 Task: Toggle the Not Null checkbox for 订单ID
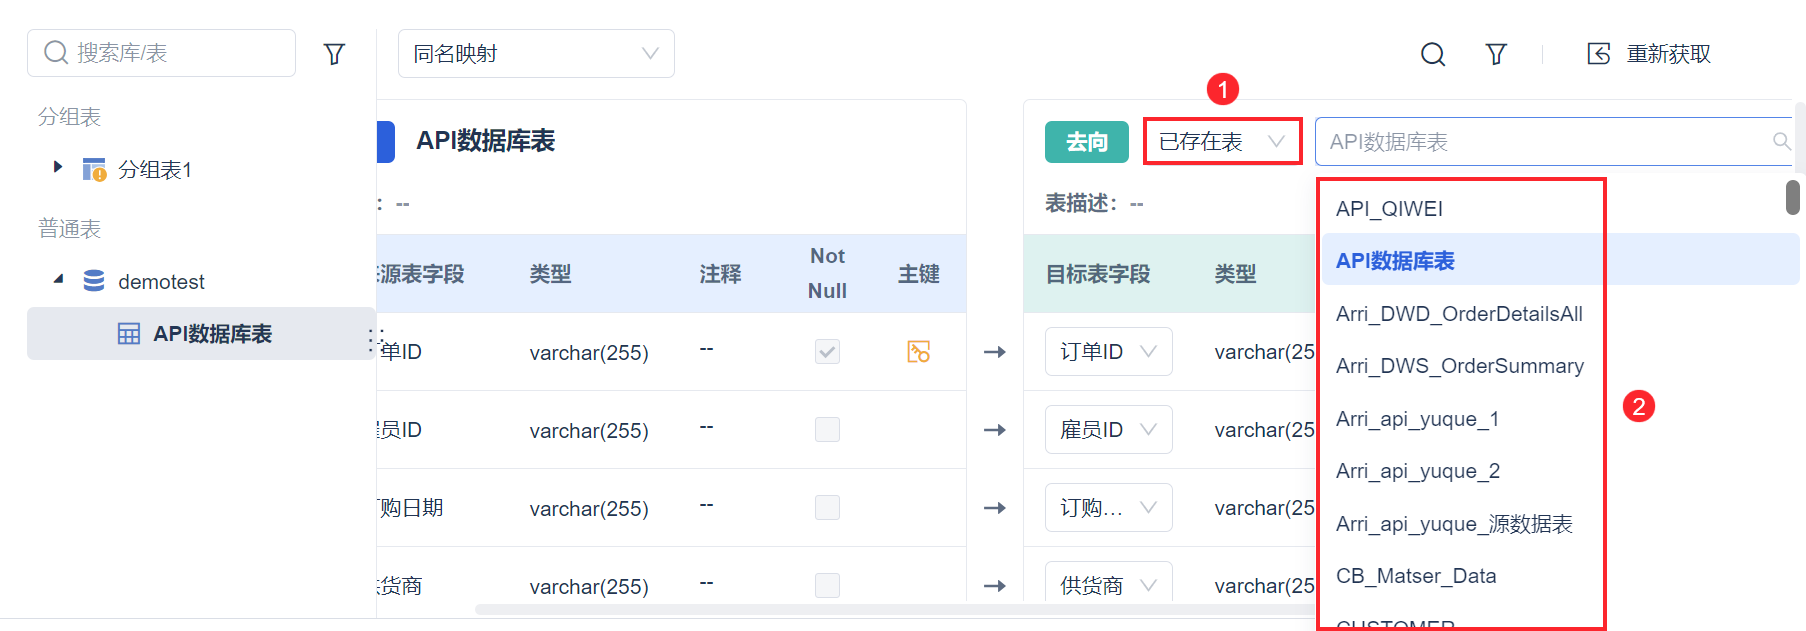point(827,352)
